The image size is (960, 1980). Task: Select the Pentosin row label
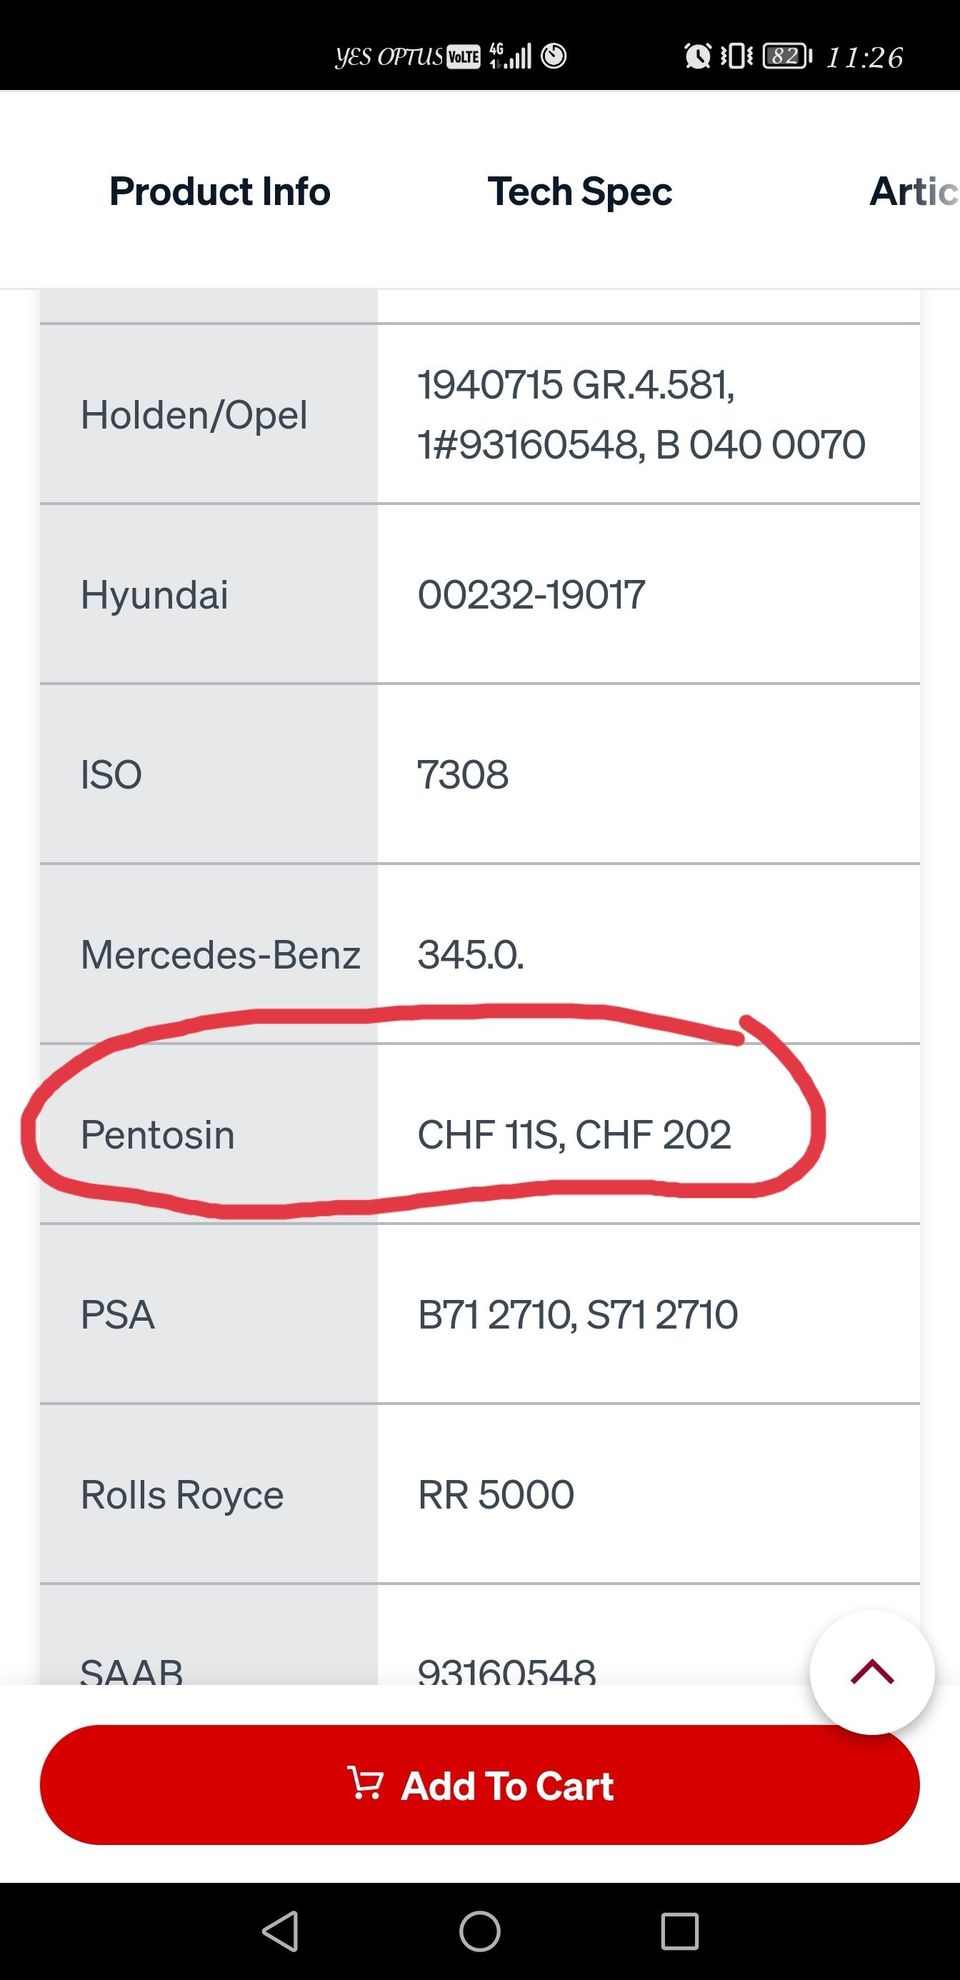[x=158, y=1135]
